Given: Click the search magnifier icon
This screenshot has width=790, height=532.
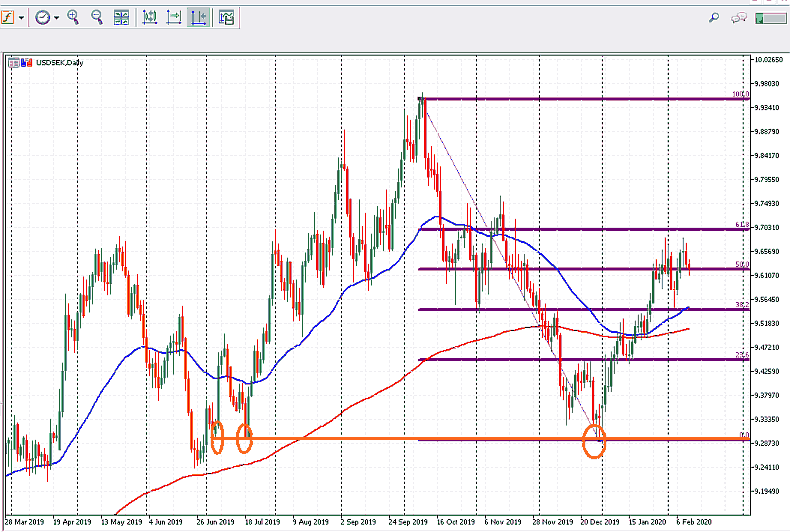Looking at the screenshot, I should [714, 17].
